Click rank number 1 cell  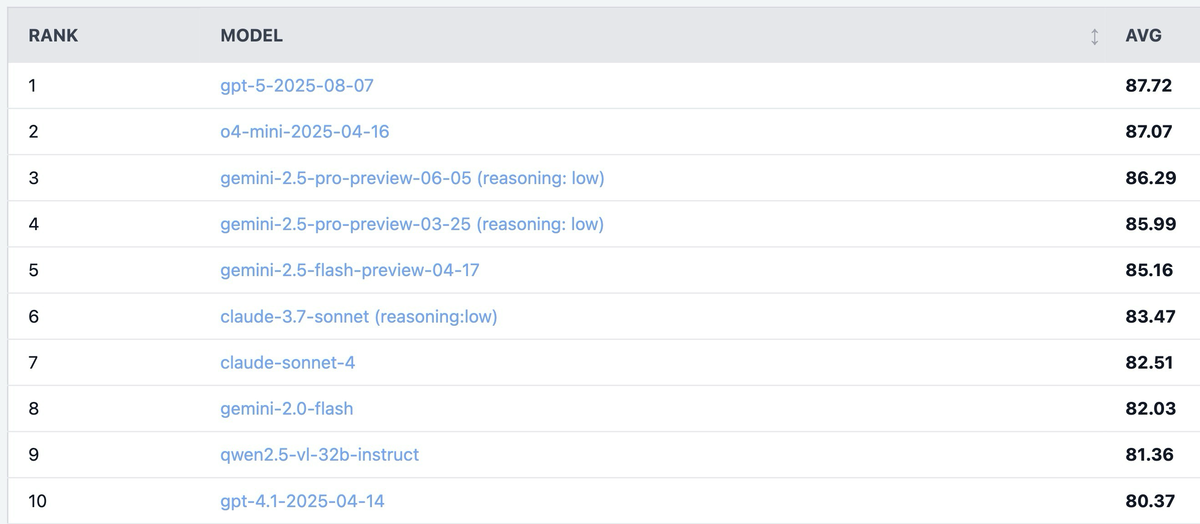point(33,86)
